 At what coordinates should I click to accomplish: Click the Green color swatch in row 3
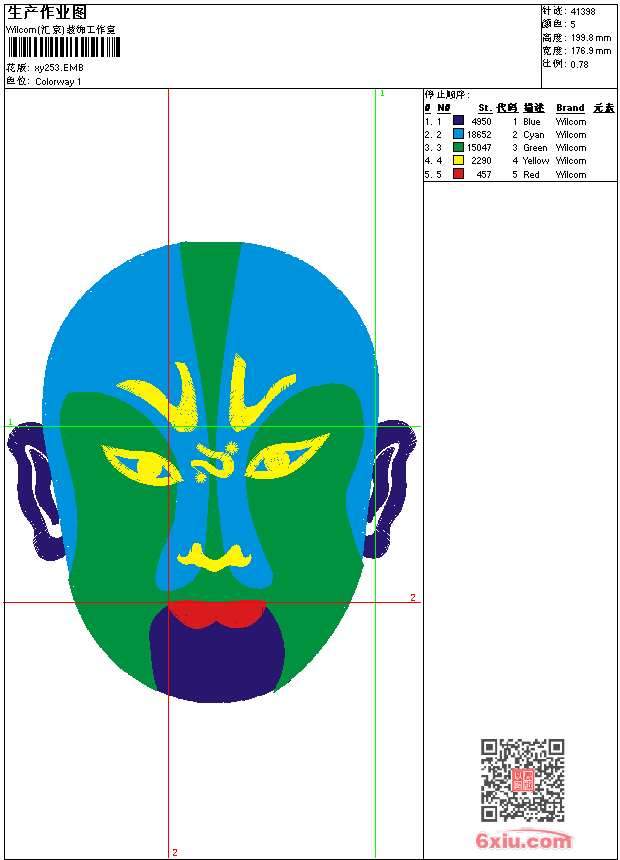(458, 147)
